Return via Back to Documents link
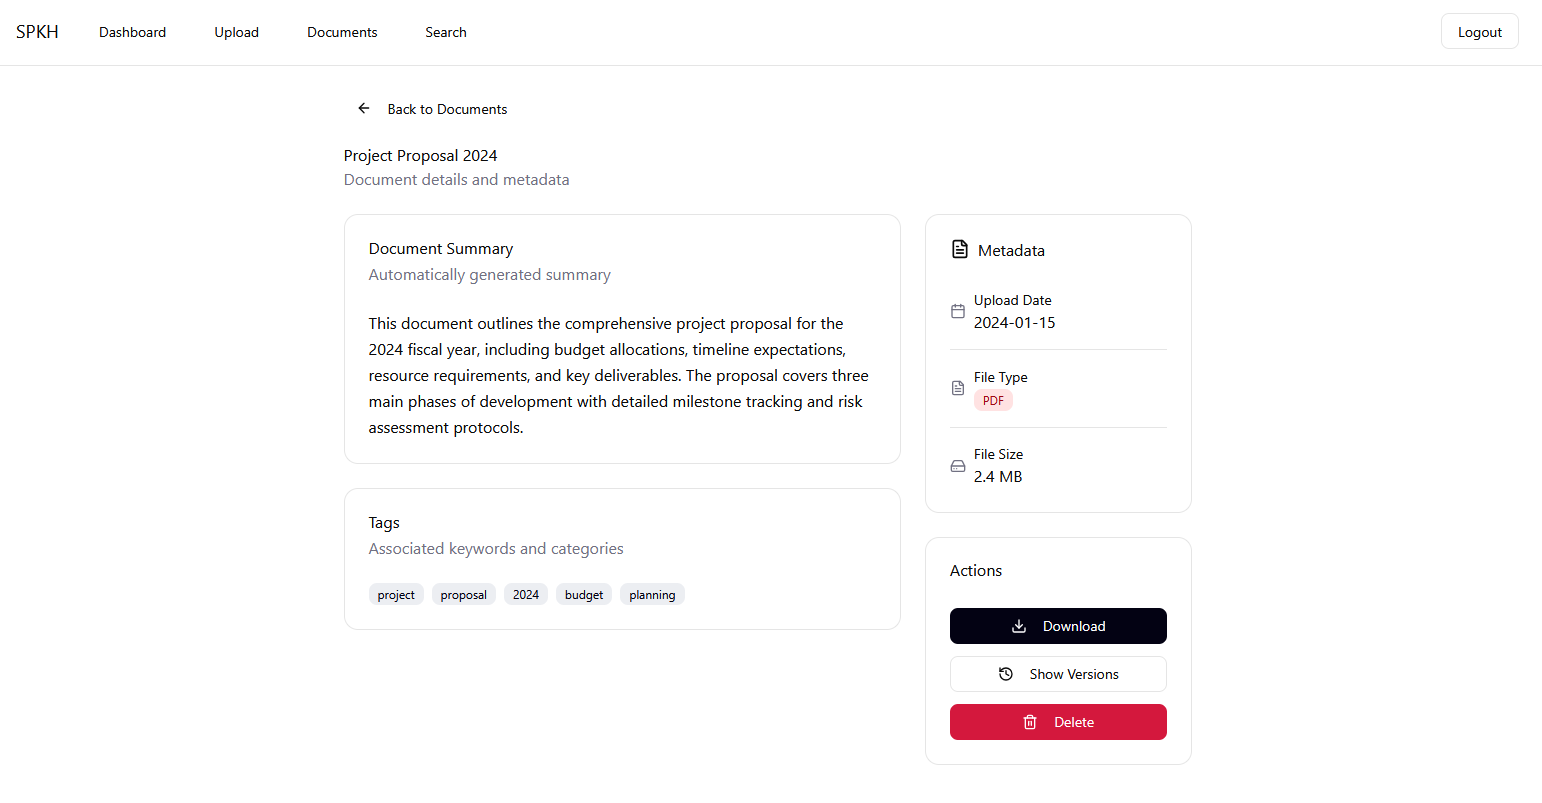Screen dimensions: 1542x803 pos(447,109)
